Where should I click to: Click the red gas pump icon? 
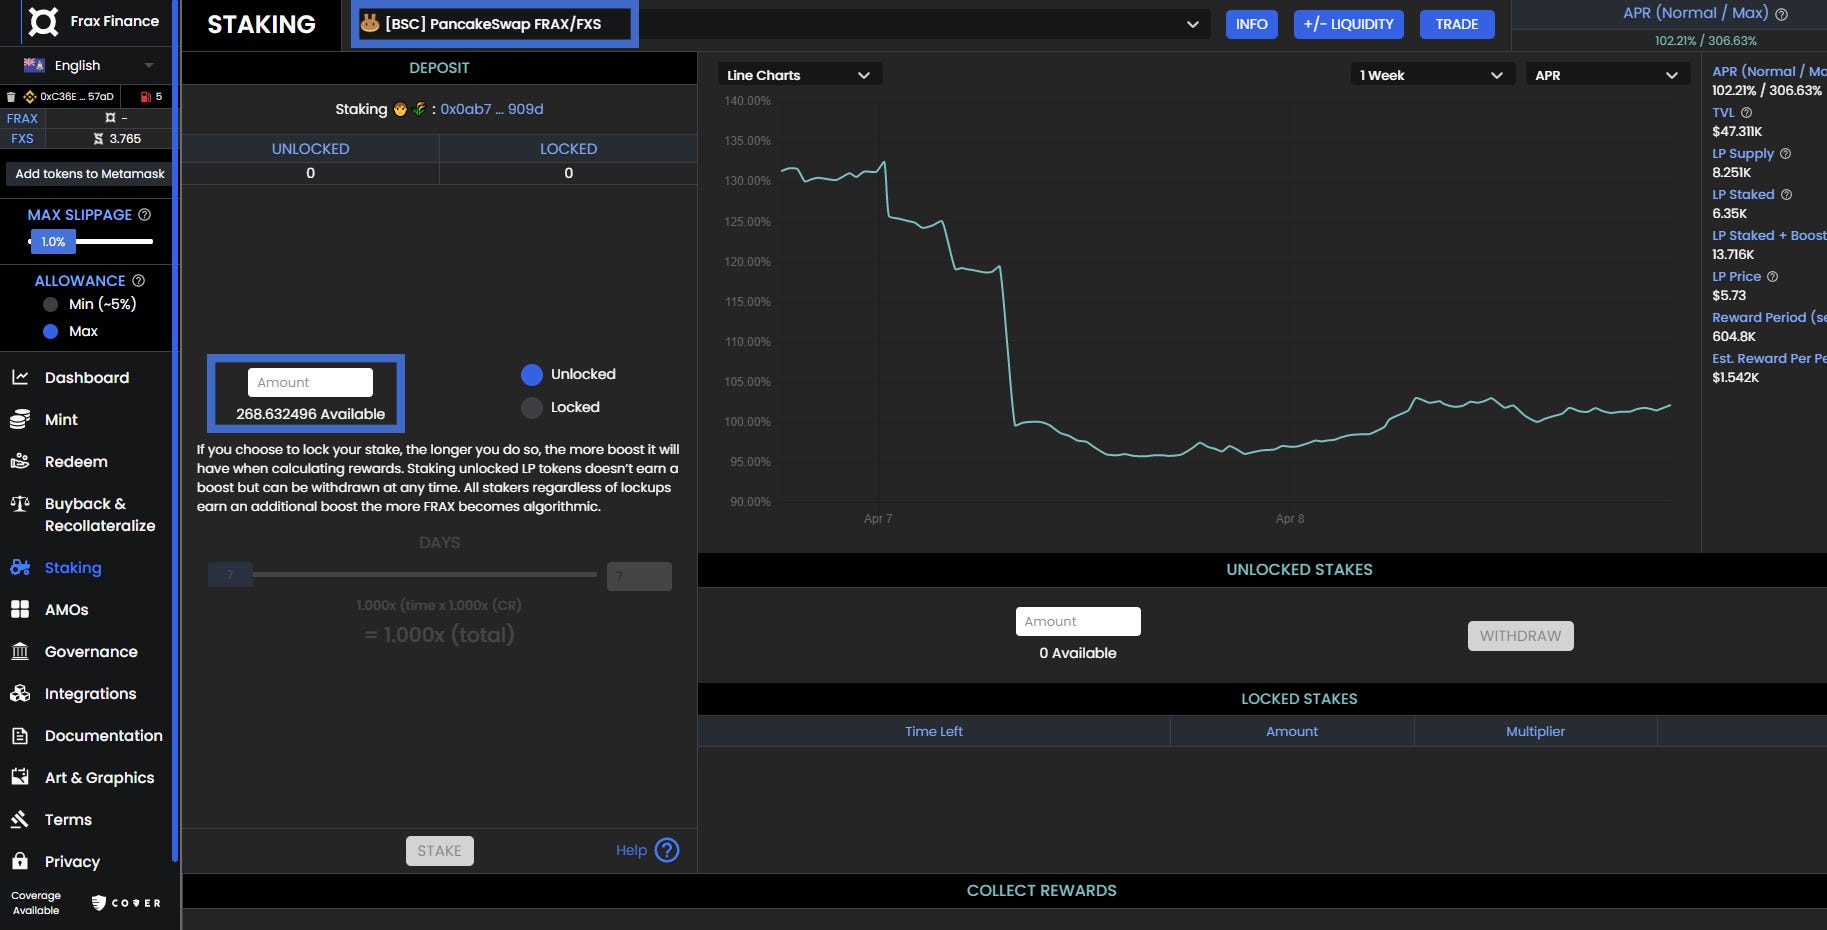pos(146,97)
